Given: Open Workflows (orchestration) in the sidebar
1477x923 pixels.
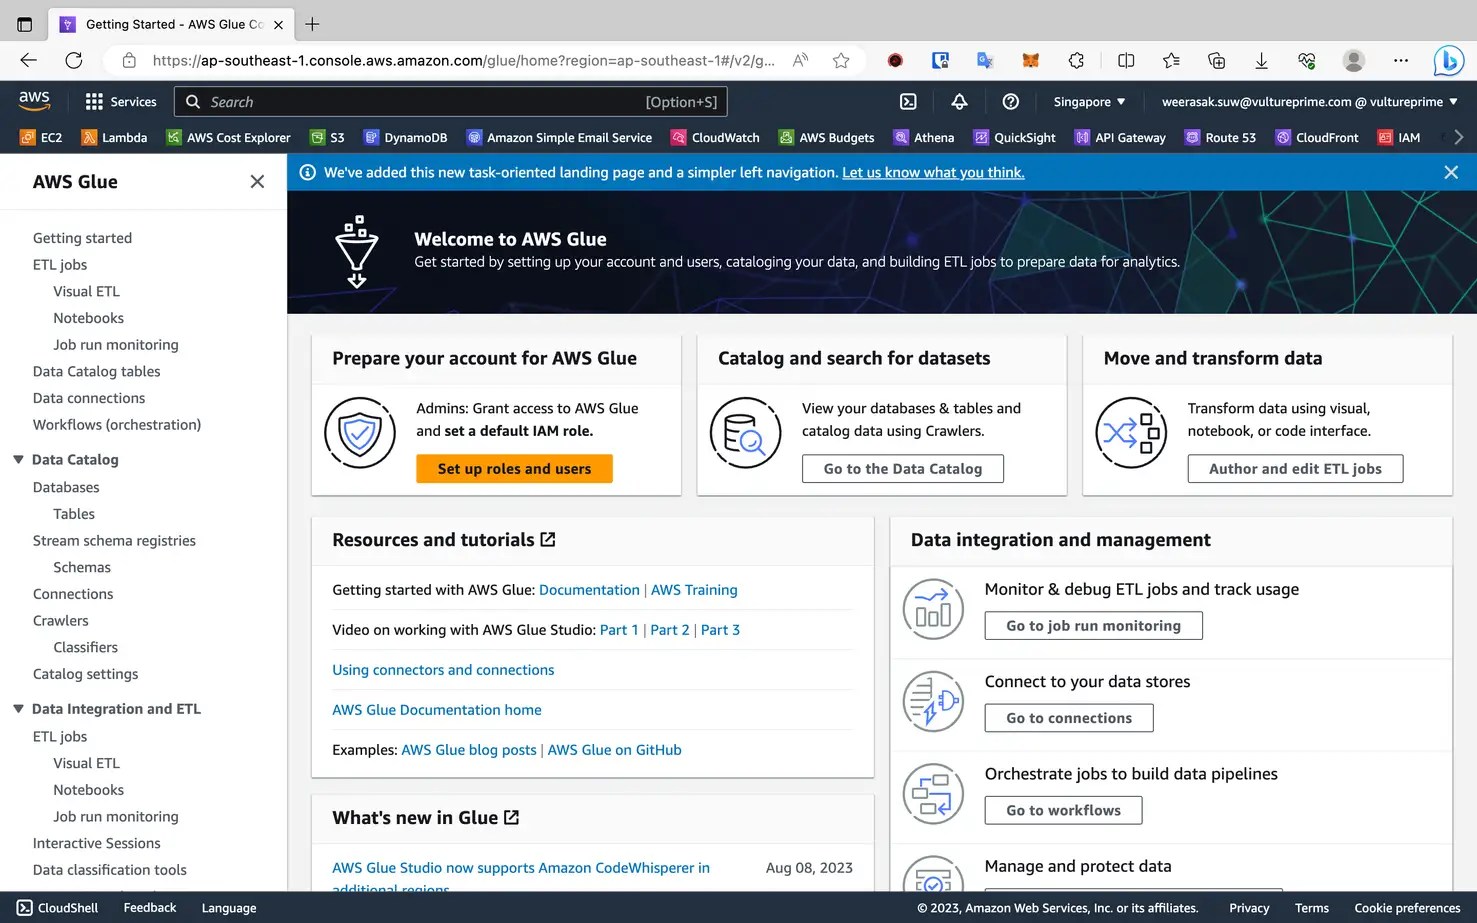Looking at the screenshot, I should click(117, 424).
